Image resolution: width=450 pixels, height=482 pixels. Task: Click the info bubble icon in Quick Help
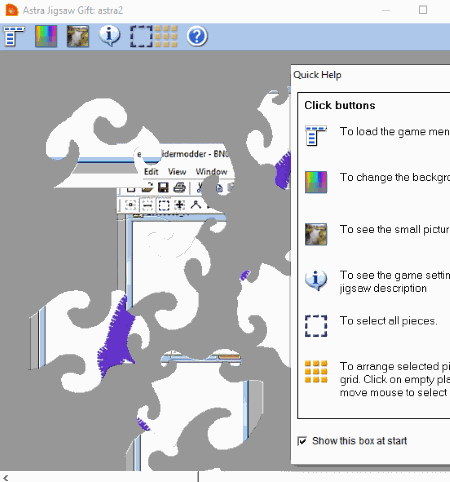(316, 280)
